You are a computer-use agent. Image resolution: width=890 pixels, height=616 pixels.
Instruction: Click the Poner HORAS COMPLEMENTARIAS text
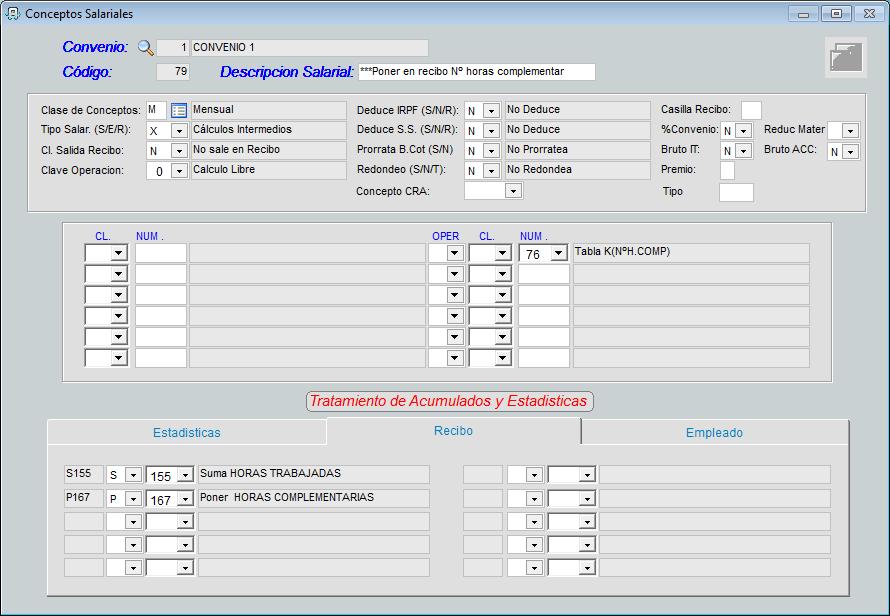287,497
